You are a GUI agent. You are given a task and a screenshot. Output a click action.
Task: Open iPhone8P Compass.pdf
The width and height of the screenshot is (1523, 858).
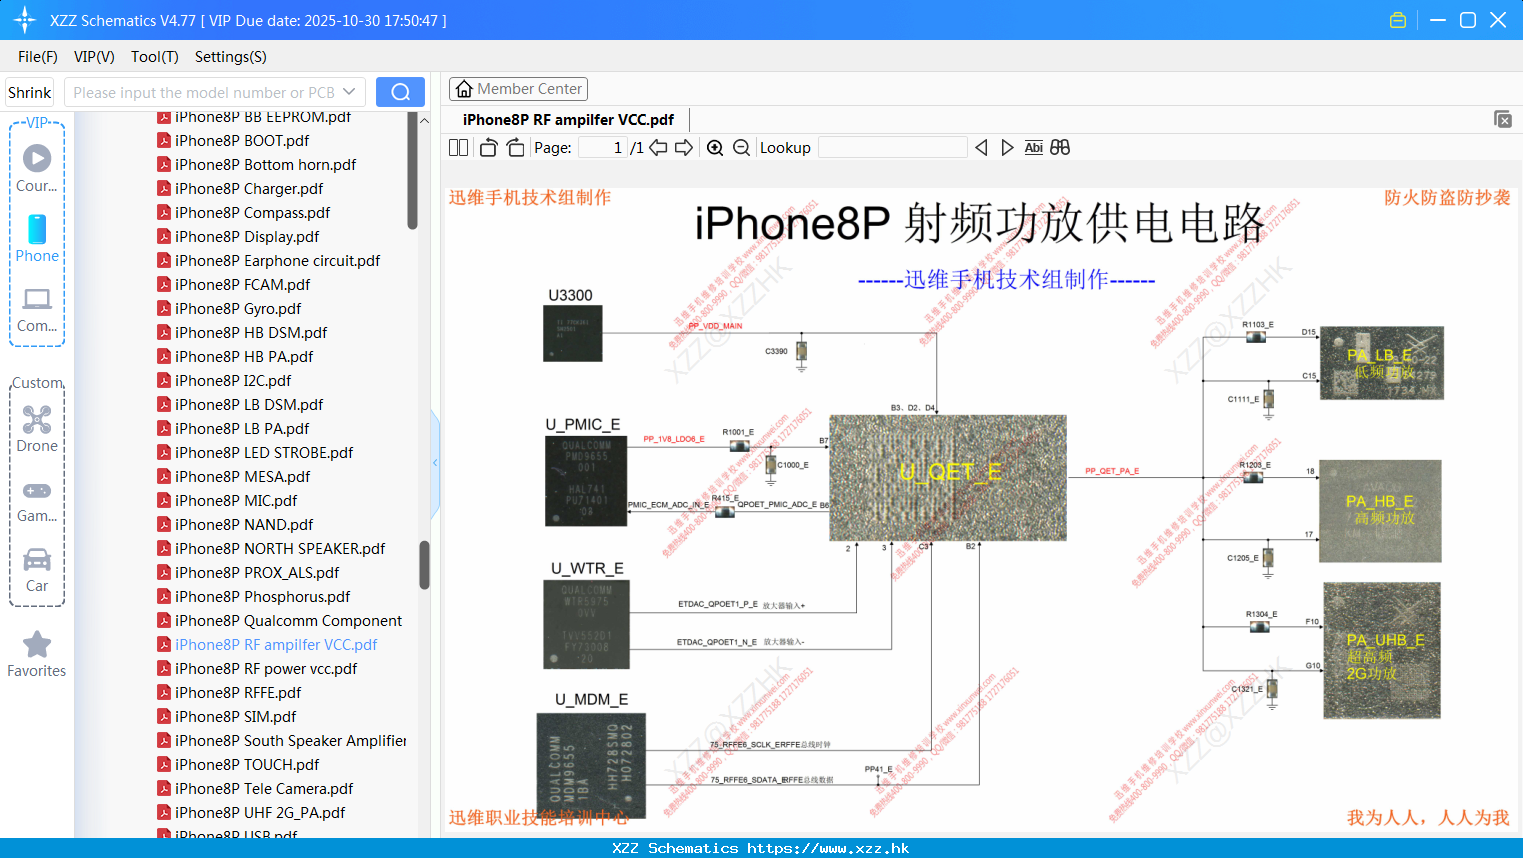(x=252, y=213)
